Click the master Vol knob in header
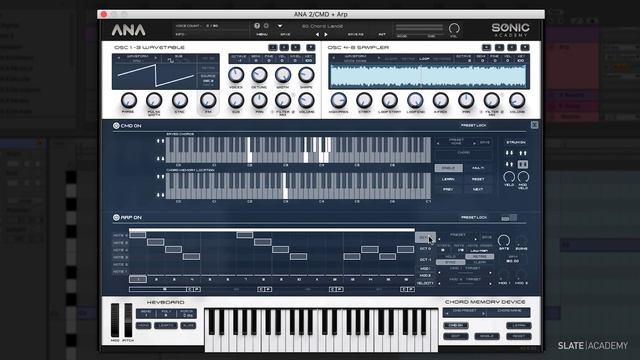Image resolution: width=640 pixels, height=360 pixels. click(454, 29)
